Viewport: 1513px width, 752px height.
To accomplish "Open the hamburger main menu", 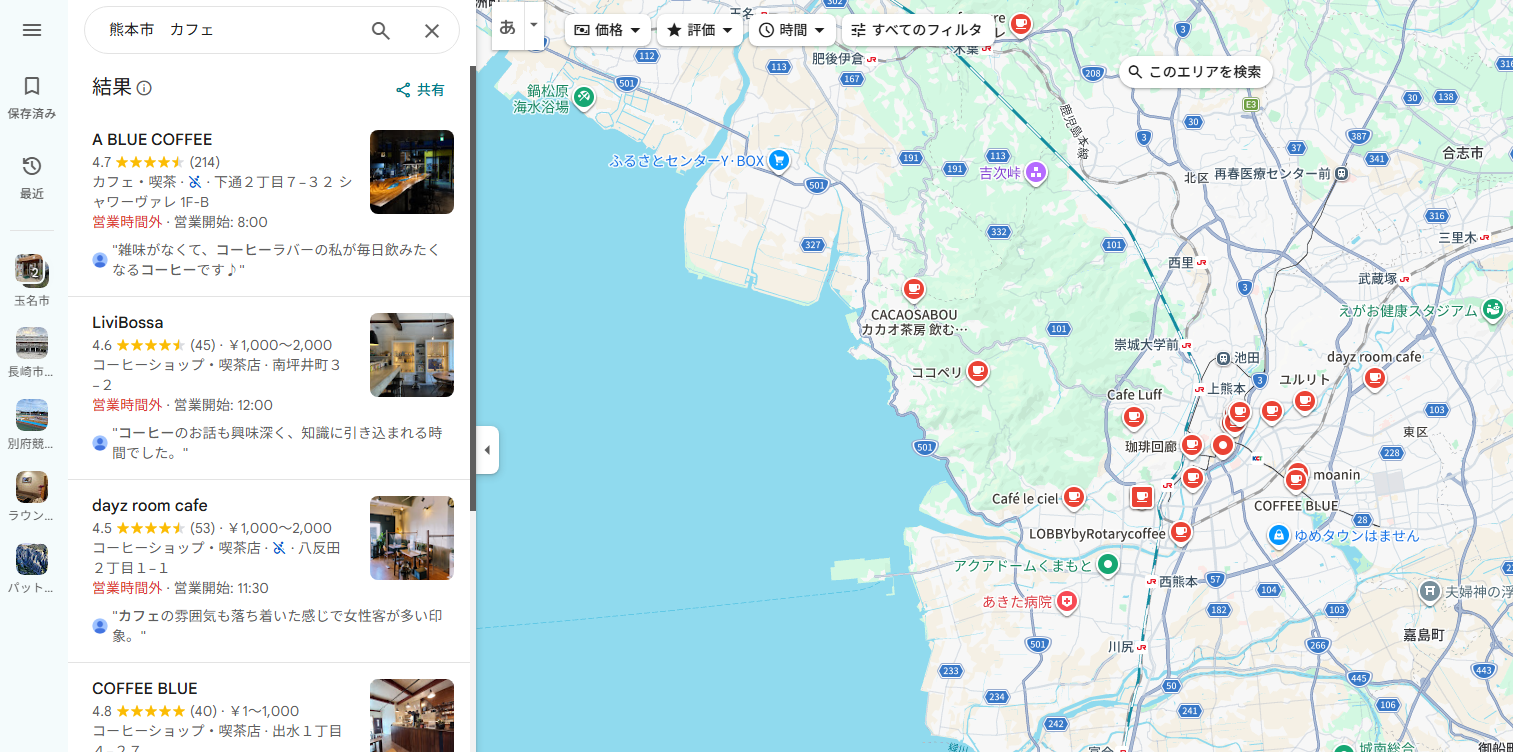I will tap(32, 30).
